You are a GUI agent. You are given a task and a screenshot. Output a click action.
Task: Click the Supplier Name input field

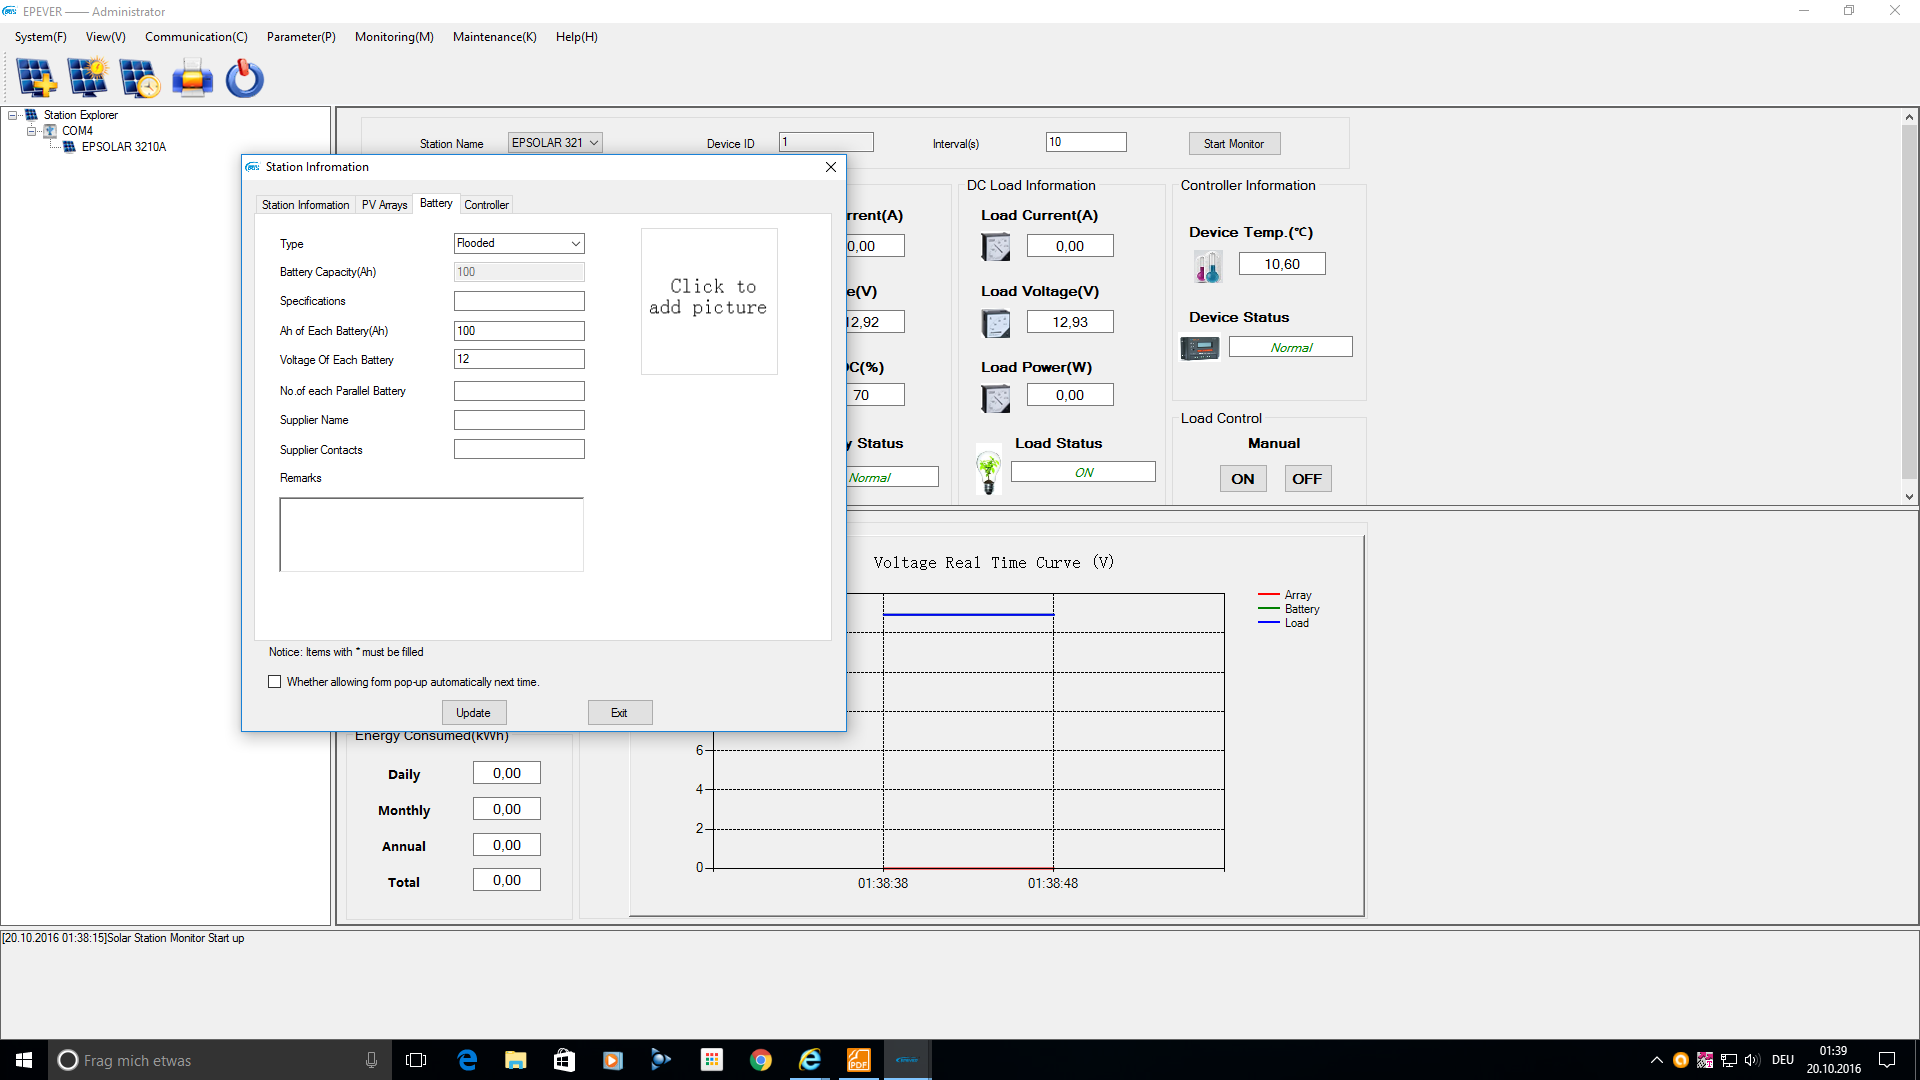[x=518, y=420]
